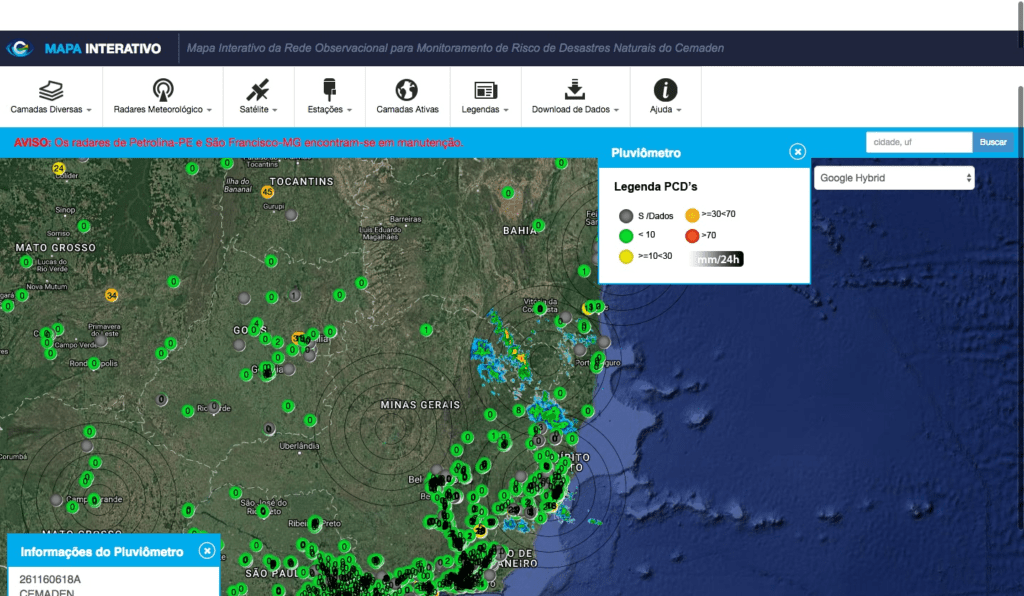1024x596 pixels.
Task: Expand the Satélite dropdown arrow
Action: (275, 107)
